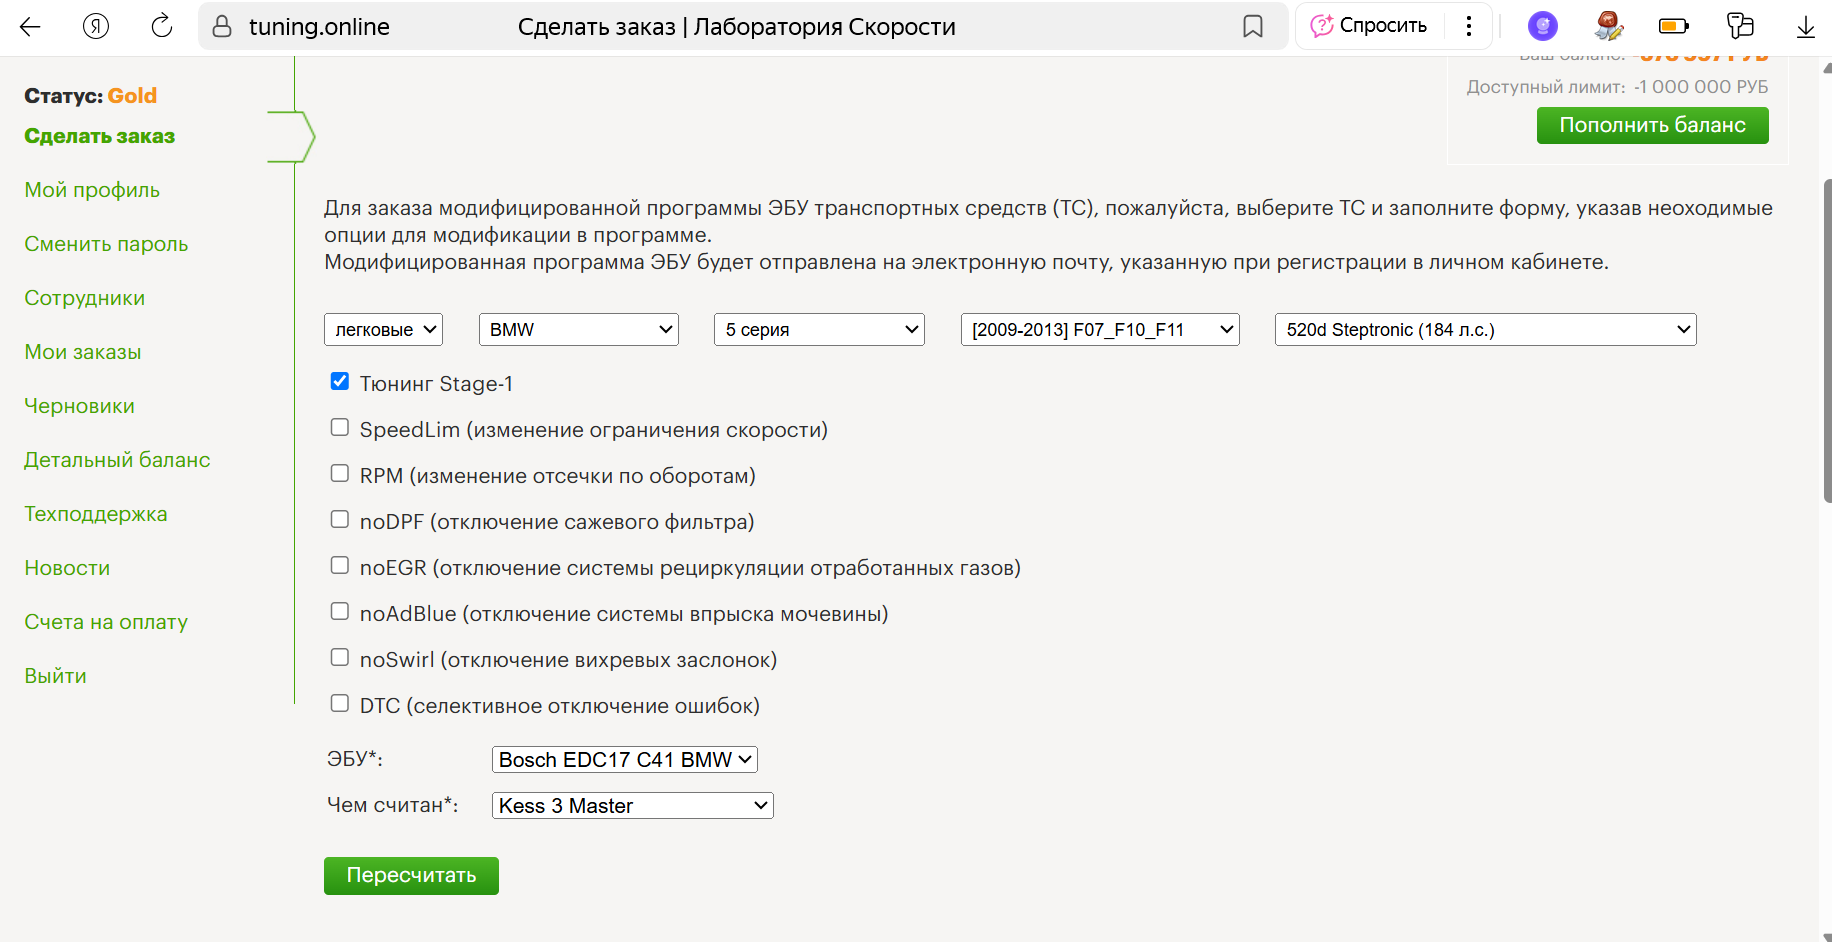Click the Yandex home icon
The width and height of the screenshot is (1832, 942).
point(96,27)
